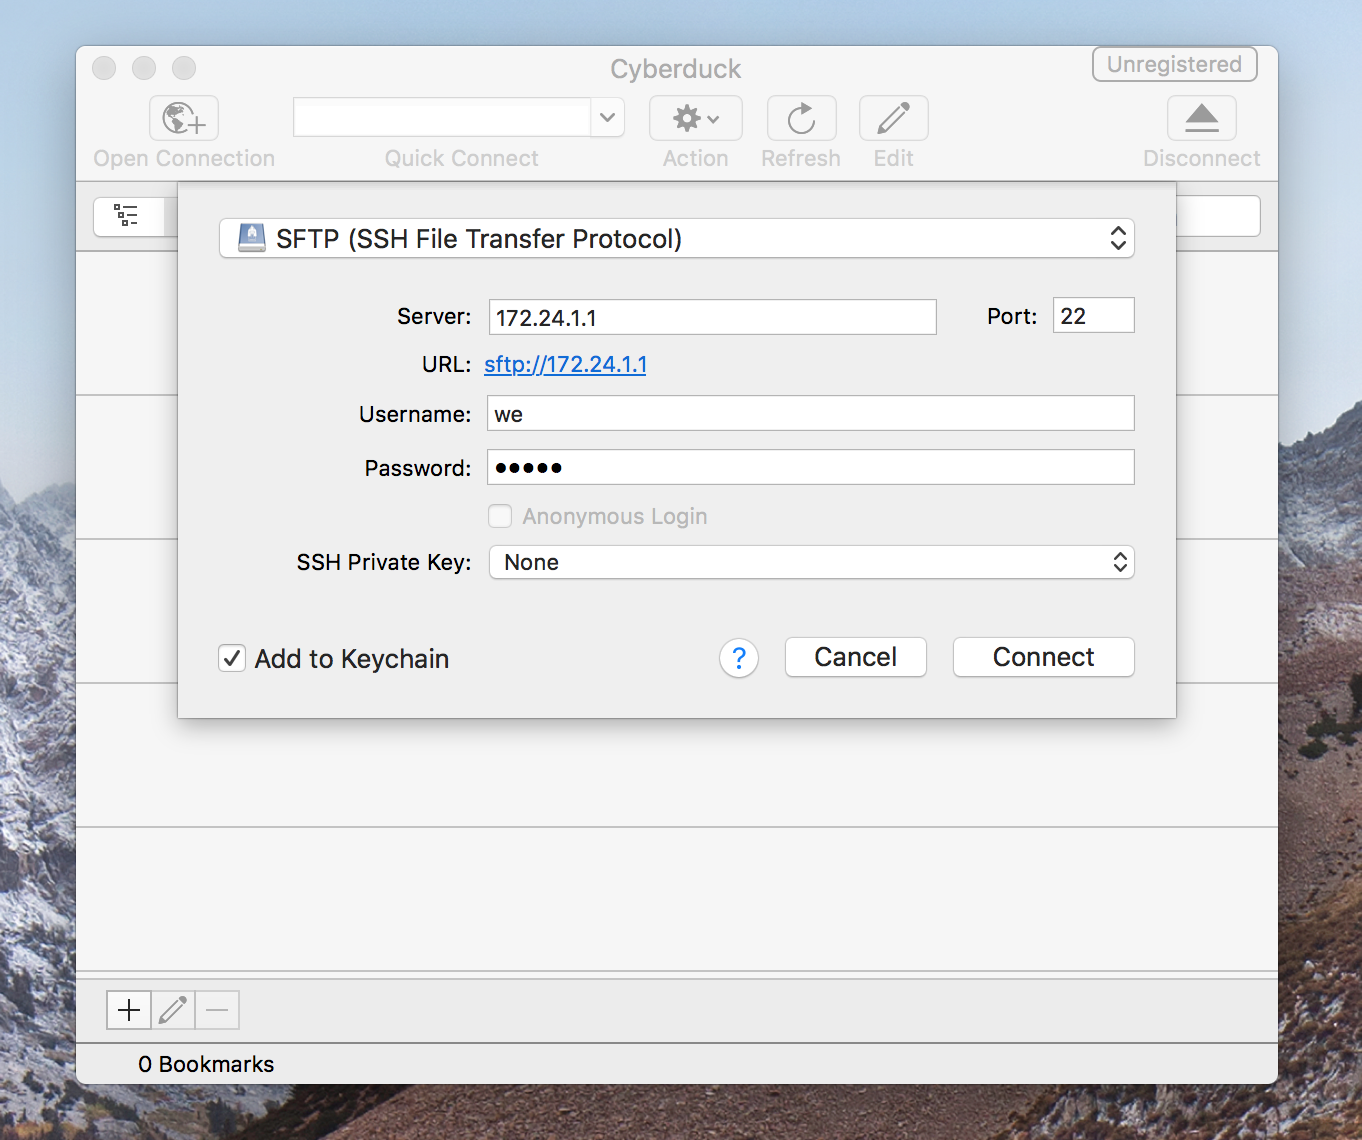Click the Disconnect eject icon
The height and width of the screenshot is (1140, 1362).
pos(1202,119)
